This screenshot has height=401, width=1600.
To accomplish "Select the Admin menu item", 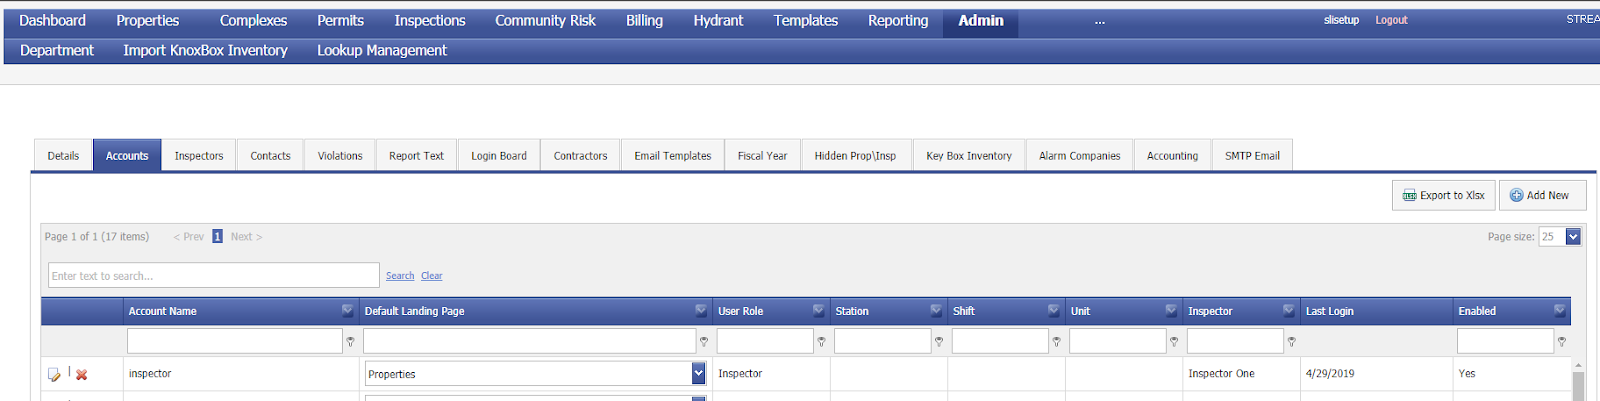I will point(981,20).
